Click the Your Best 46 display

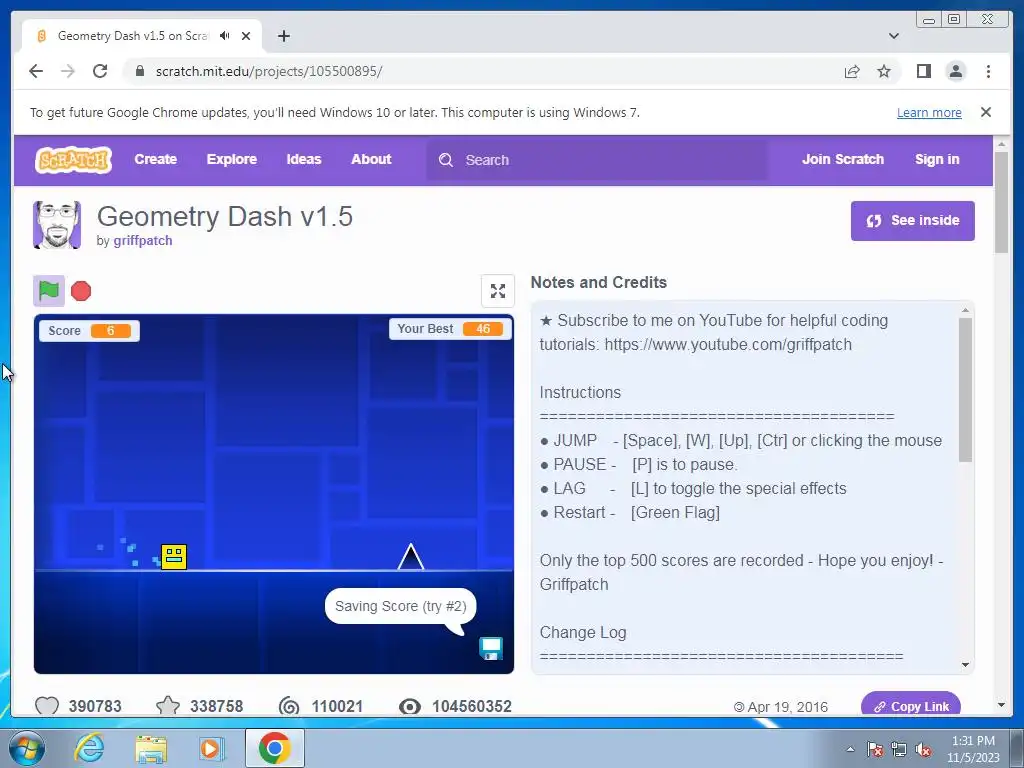449,328
